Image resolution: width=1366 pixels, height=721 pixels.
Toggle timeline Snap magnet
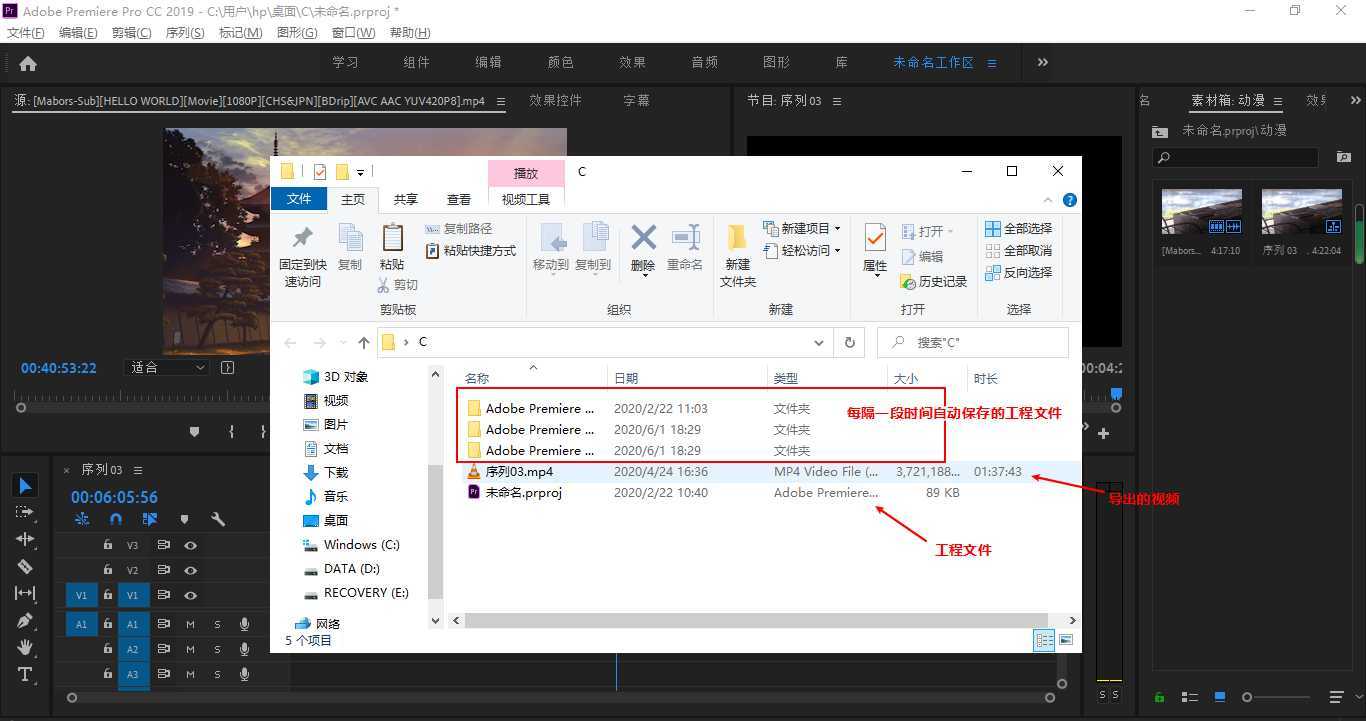coord(116,519)
